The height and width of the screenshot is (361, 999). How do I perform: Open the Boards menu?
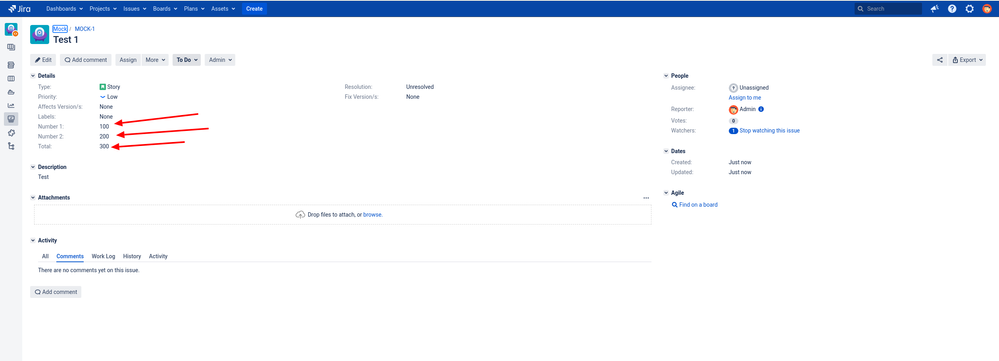166,9
